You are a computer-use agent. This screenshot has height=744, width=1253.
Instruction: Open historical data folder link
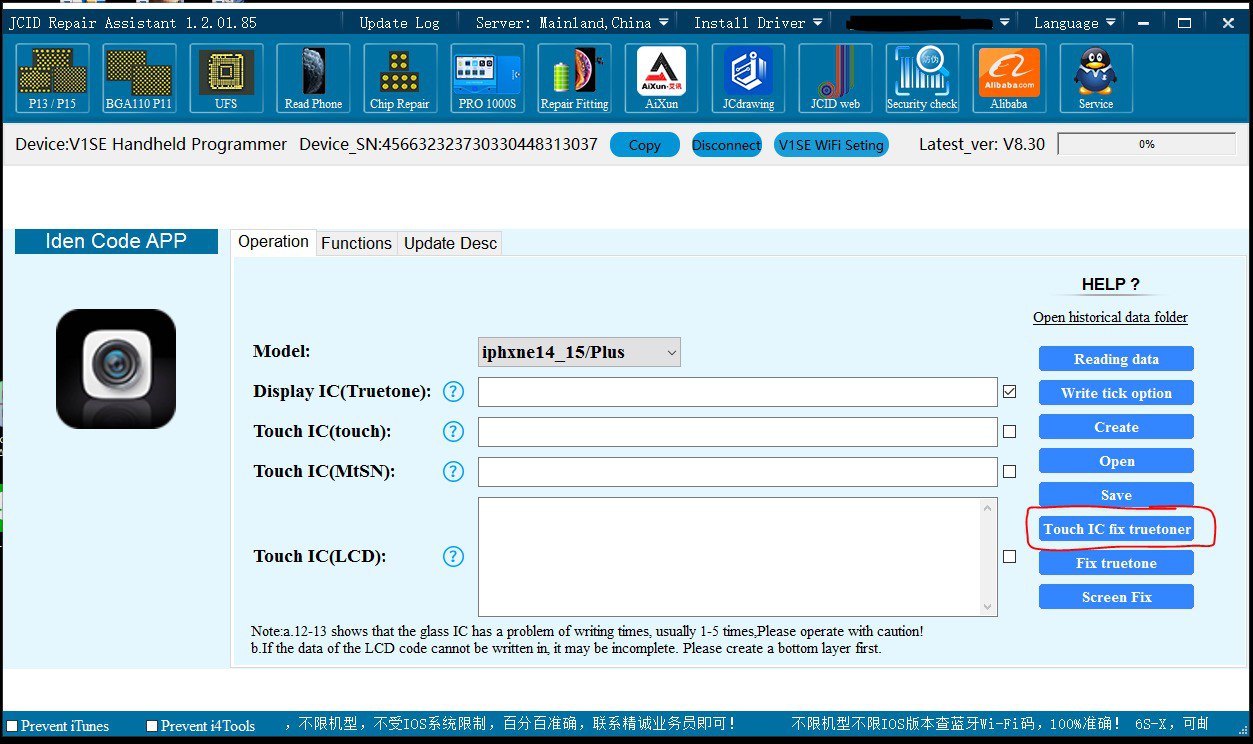click(1110, 317)
